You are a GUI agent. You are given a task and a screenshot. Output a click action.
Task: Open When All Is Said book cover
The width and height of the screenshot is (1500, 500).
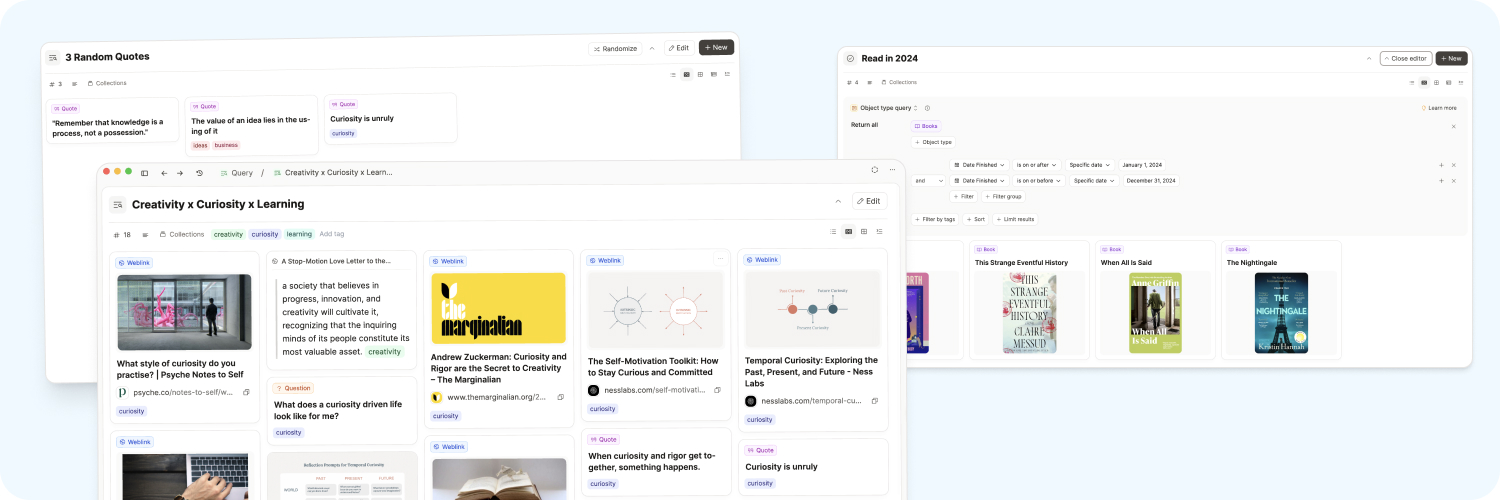(1155, 313)
